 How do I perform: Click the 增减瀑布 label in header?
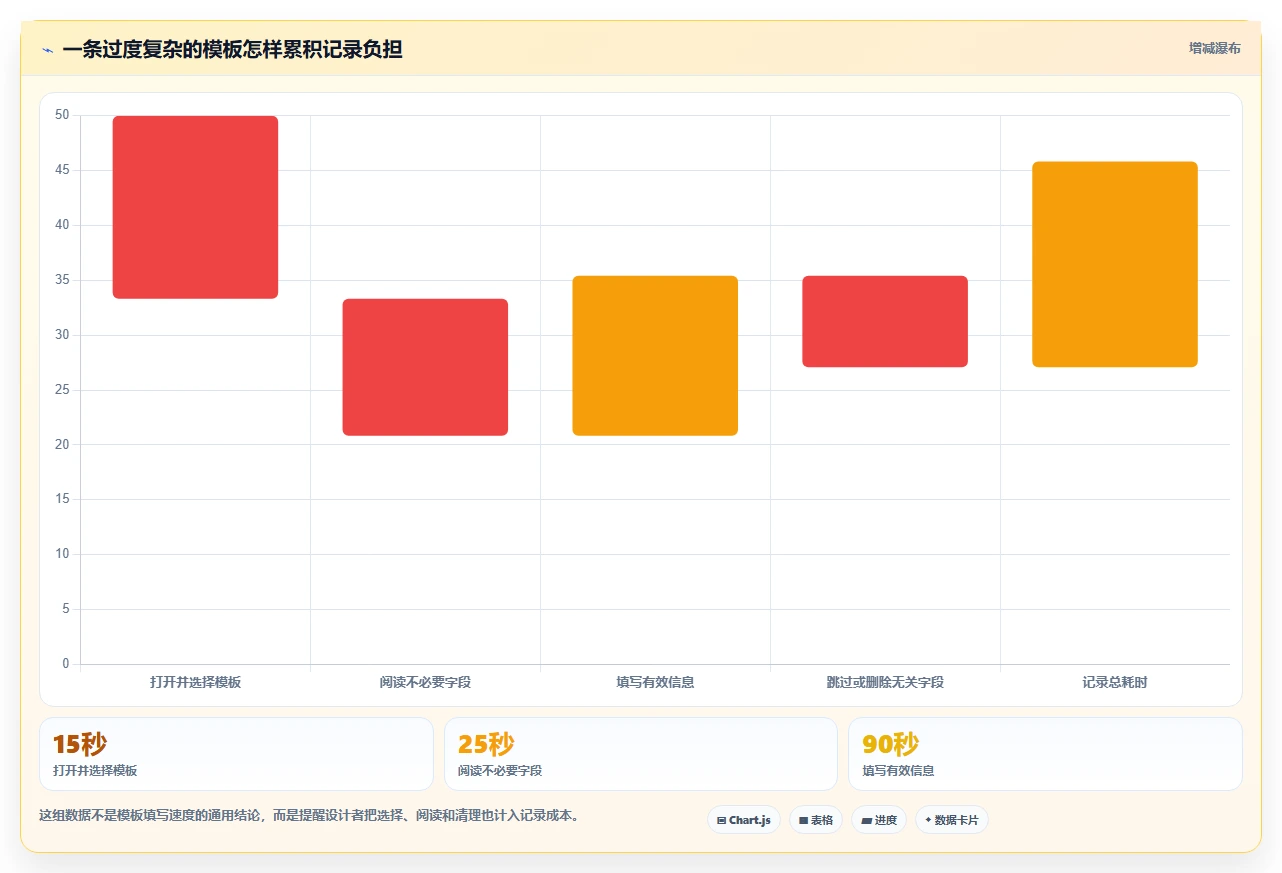click(x=1214, y=49)
